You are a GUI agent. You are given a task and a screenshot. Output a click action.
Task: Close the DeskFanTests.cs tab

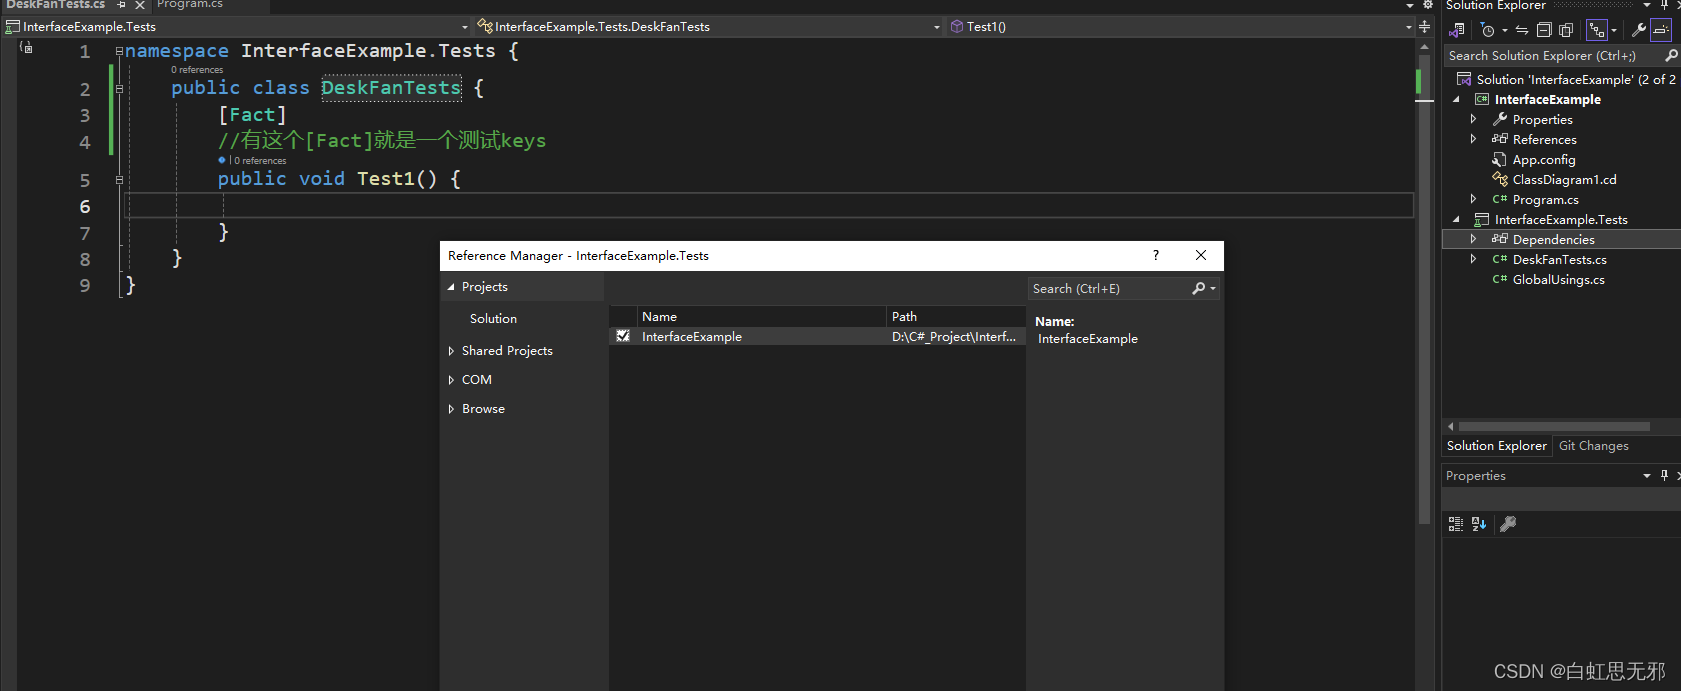140,5
